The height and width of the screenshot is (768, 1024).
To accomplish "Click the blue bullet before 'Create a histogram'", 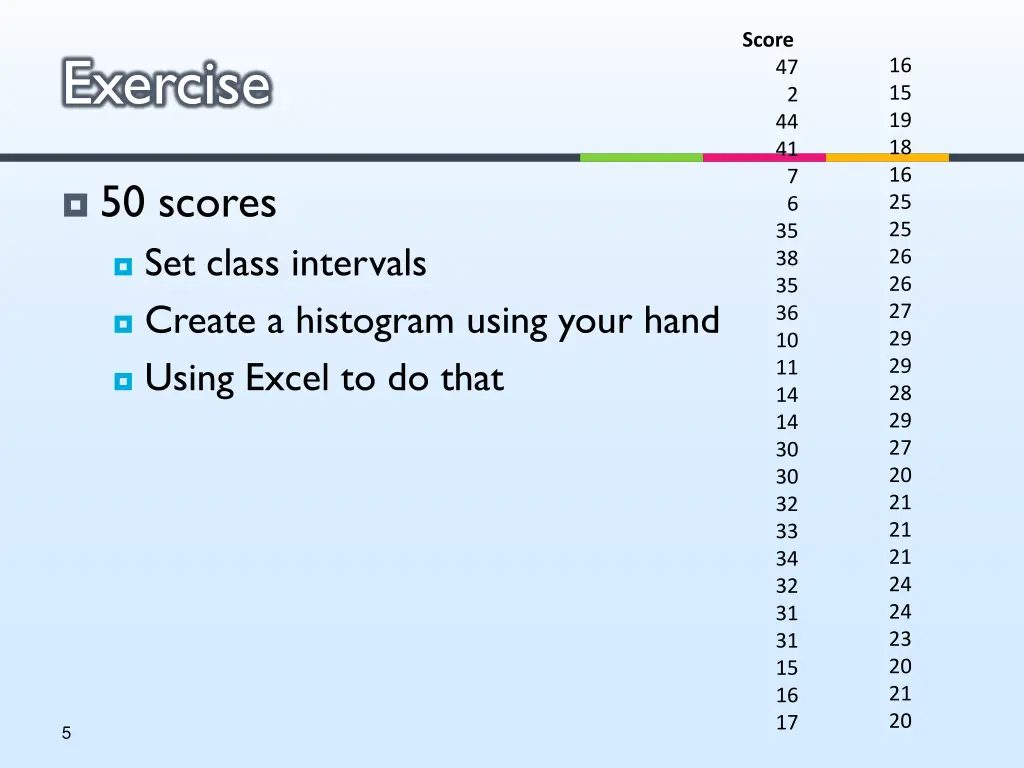I will [x=123, y=324].
